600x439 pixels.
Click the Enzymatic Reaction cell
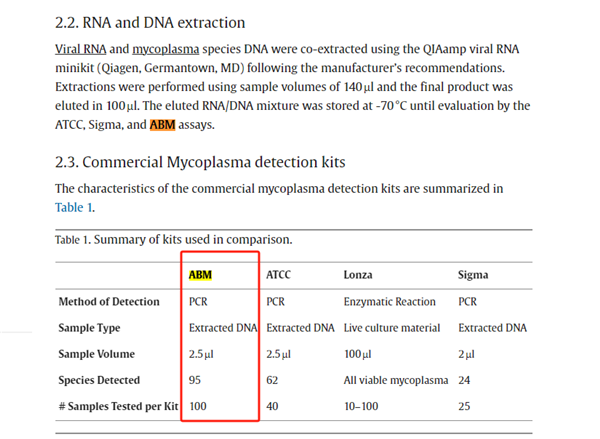click(390, 301)
